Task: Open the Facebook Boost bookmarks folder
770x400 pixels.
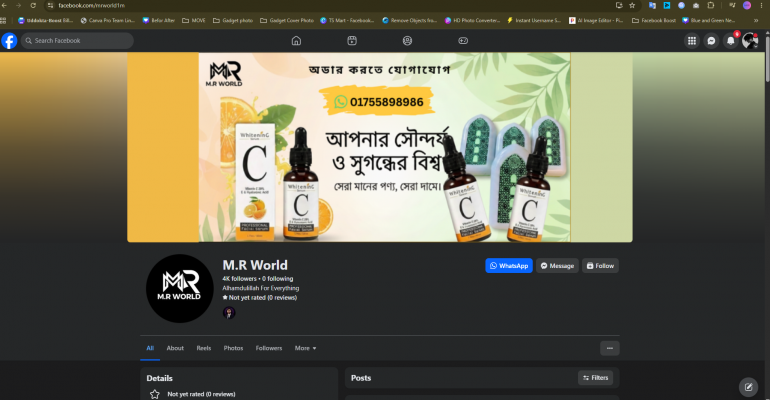Action: pyautogui.click(x=654, y=21)
